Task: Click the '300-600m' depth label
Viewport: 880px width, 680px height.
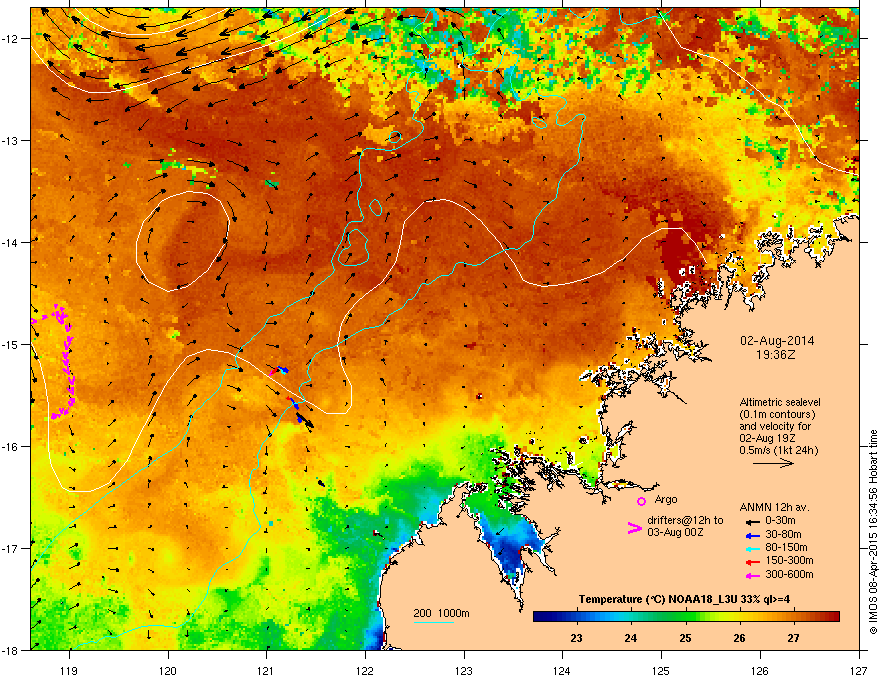Action: 789,574
